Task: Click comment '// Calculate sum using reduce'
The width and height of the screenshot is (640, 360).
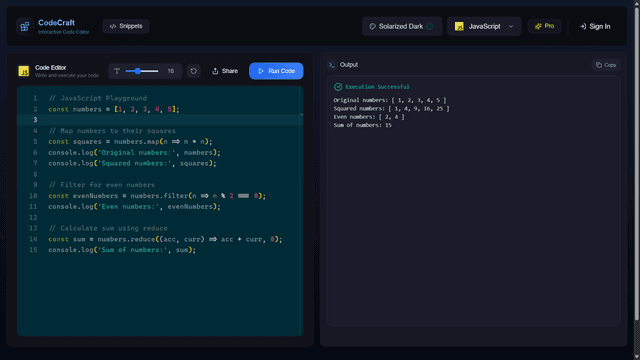Action: (108, 228)
